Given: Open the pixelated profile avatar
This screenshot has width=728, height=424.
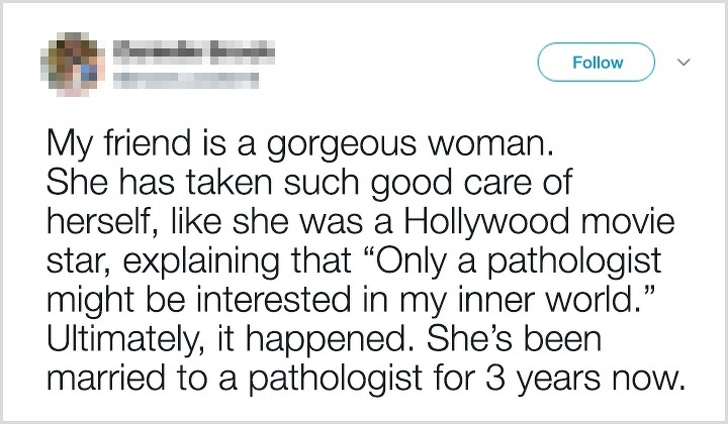Looking at the screenshot, I should [x=73, y=64].
